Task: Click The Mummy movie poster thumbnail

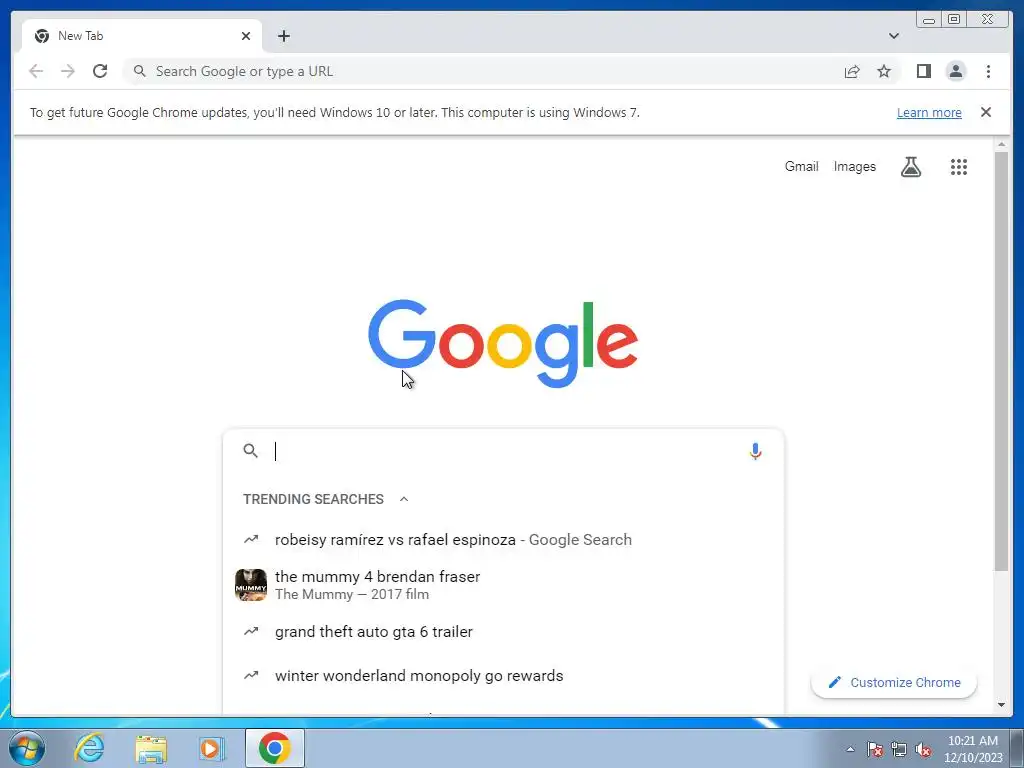Action: 251,584
